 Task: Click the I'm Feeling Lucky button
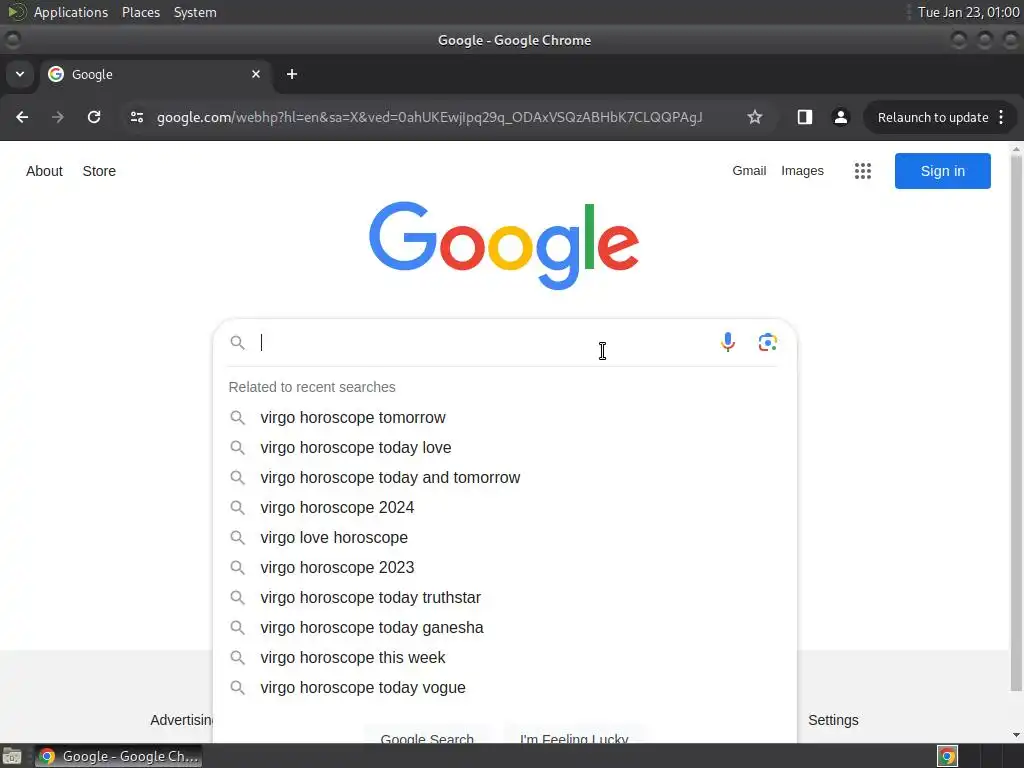point(574,734)
